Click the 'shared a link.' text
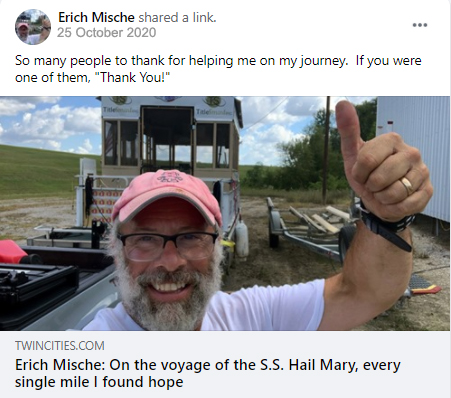 point(177,17)
